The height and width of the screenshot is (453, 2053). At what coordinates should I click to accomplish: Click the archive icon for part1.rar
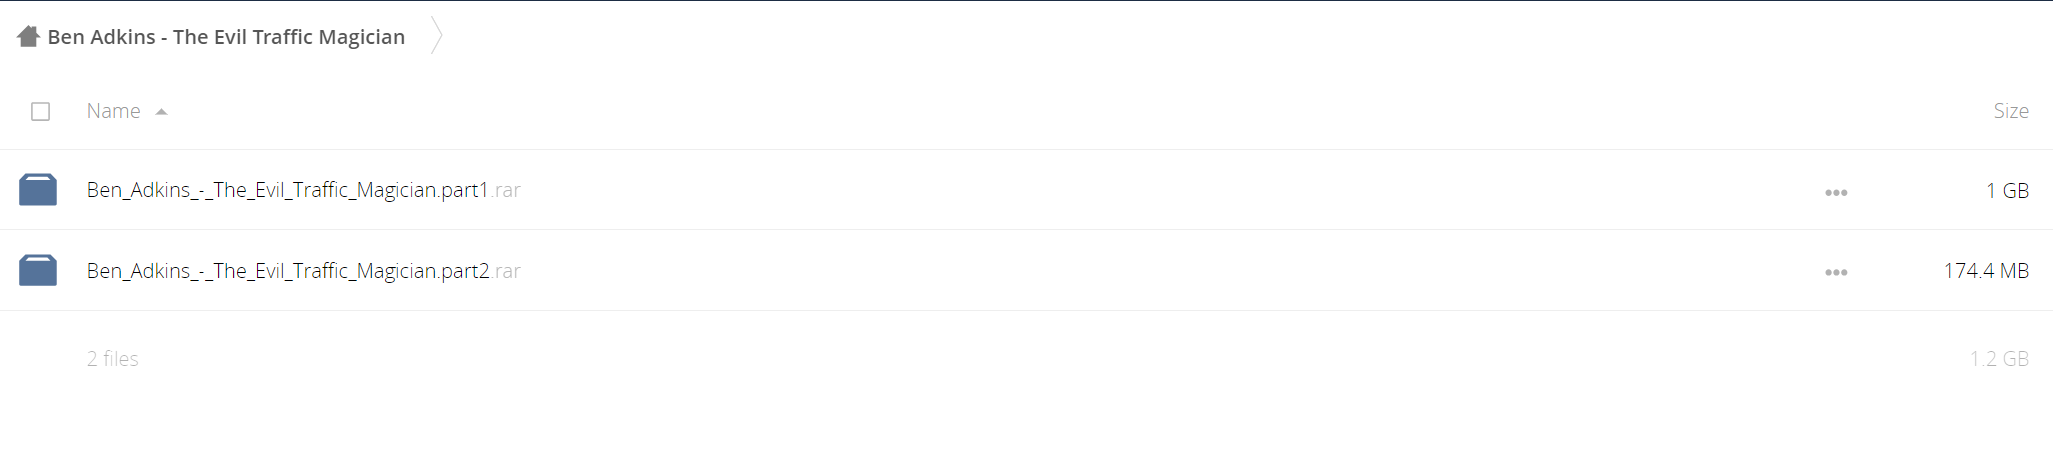[x=38, y=189]
